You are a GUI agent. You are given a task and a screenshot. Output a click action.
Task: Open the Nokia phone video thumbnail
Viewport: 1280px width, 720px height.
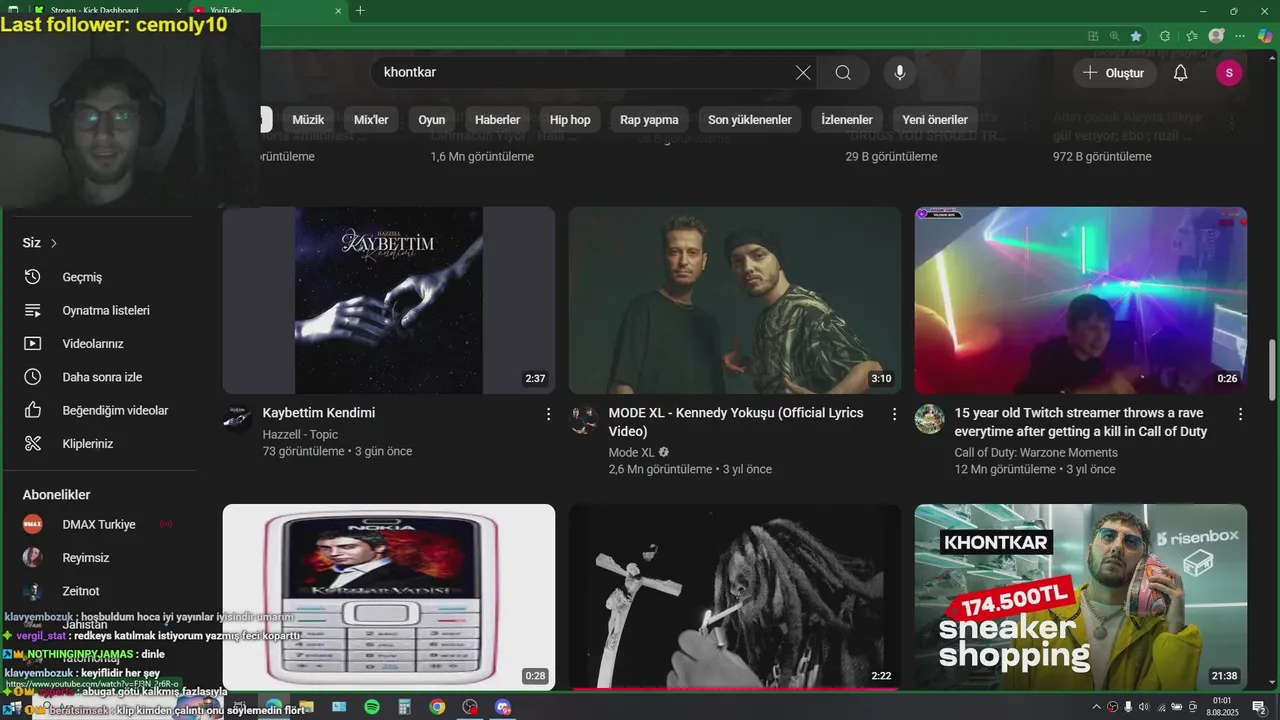click(x=389, y=597)
